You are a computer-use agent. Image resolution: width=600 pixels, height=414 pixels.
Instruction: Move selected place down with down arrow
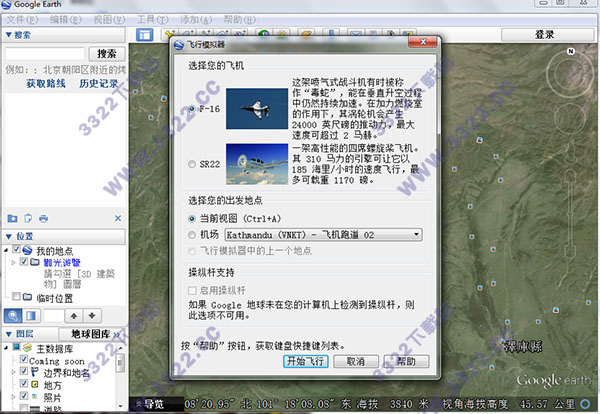(92, 316)
